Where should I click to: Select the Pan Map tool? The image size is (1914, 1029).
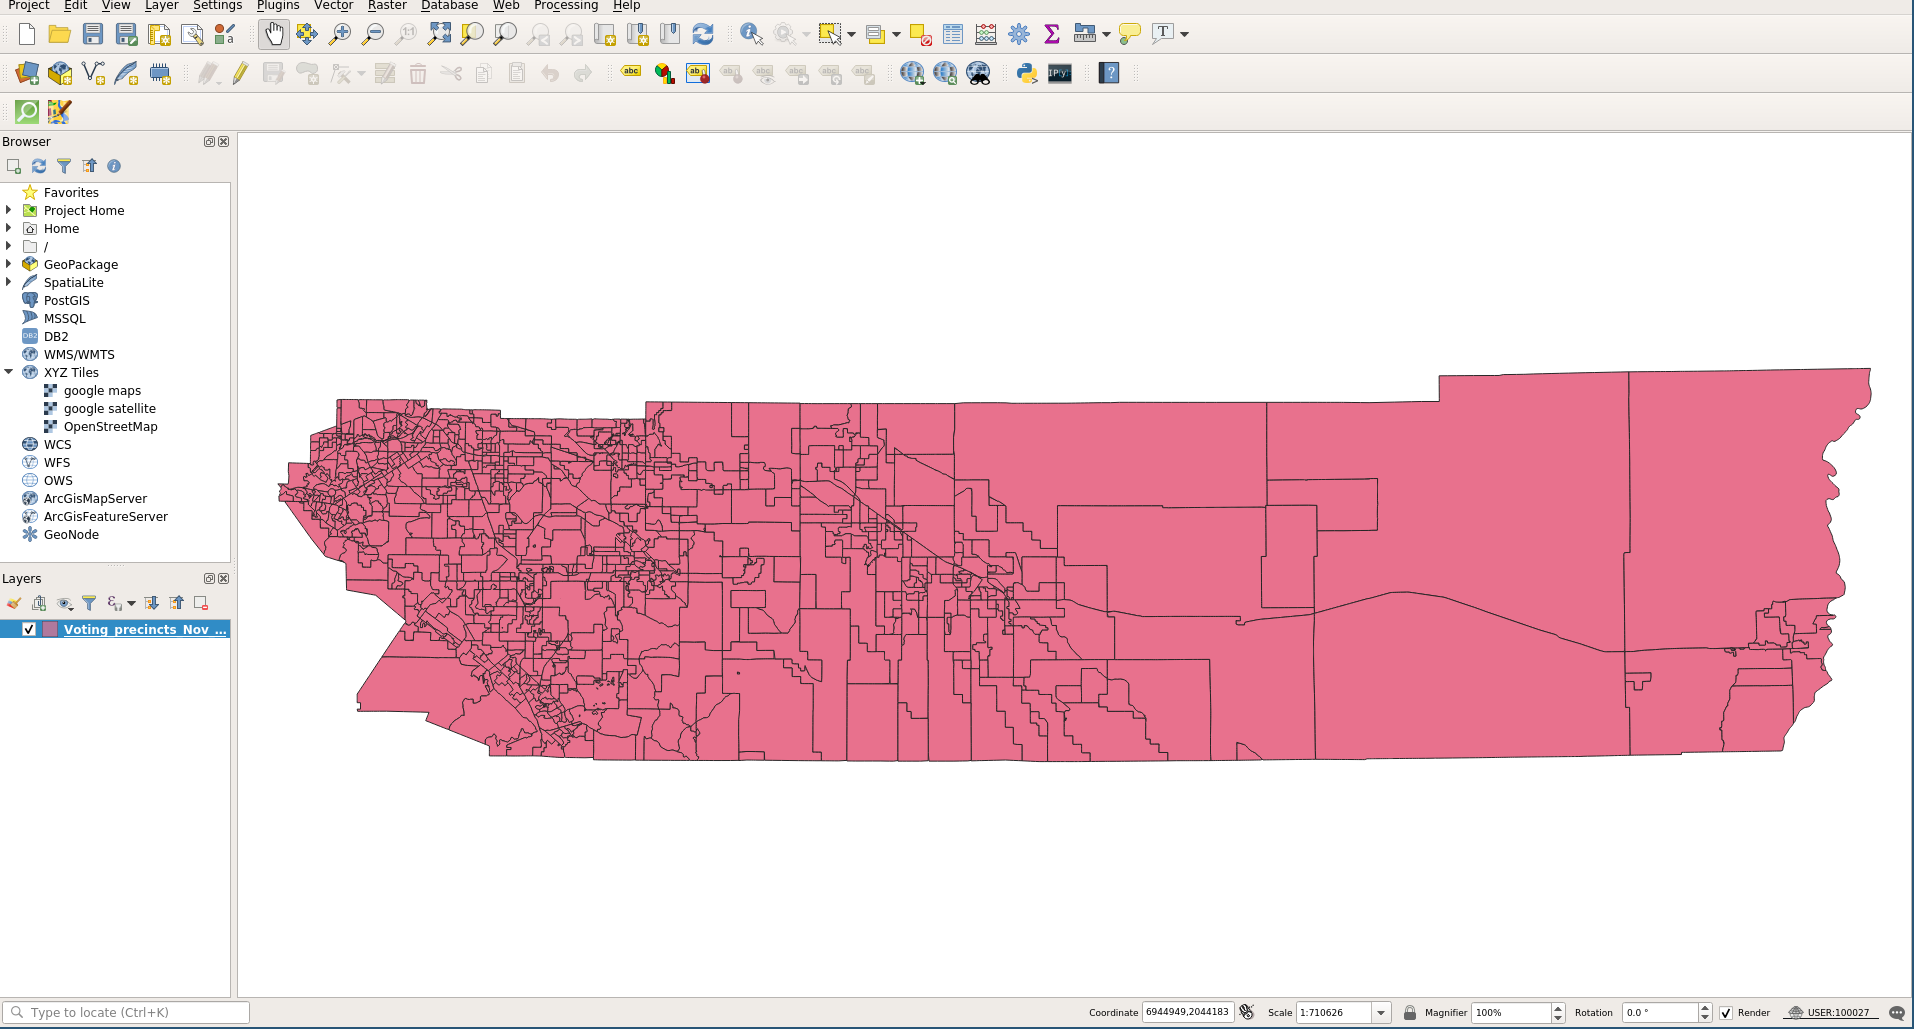coord(274,33)
